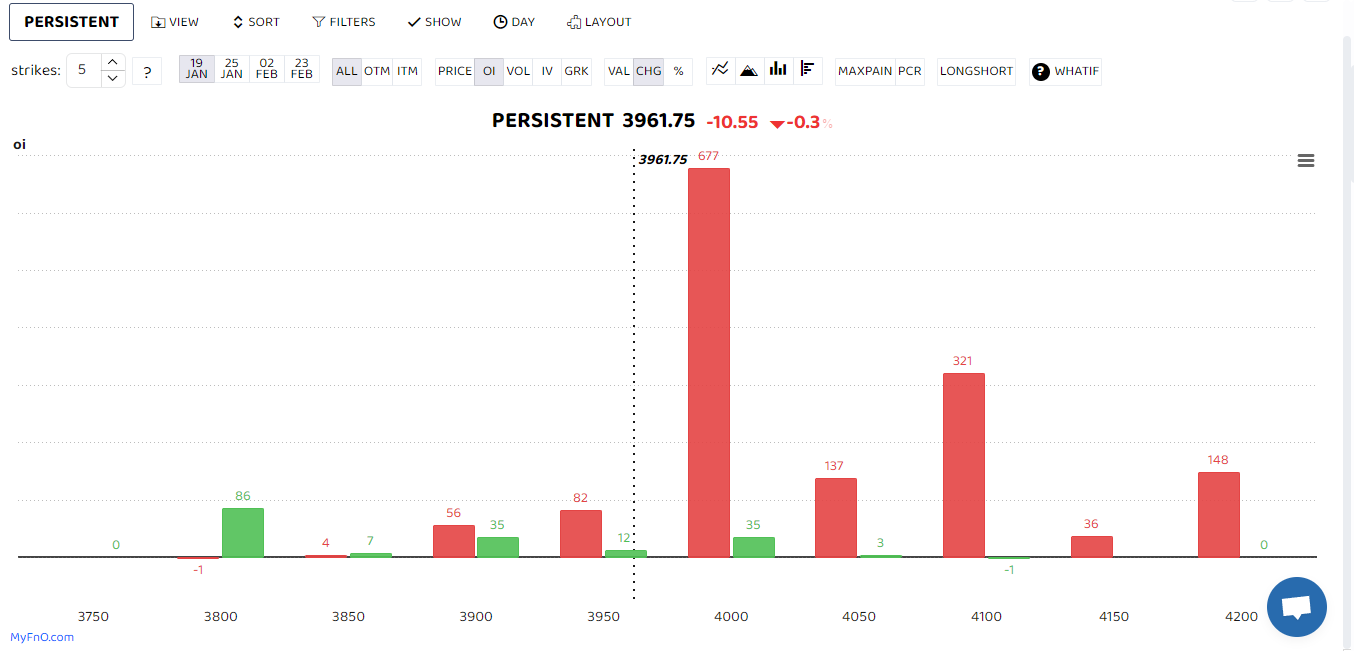Select the line chart view icon
The image size is (1354, 651).
coord(720,70)
